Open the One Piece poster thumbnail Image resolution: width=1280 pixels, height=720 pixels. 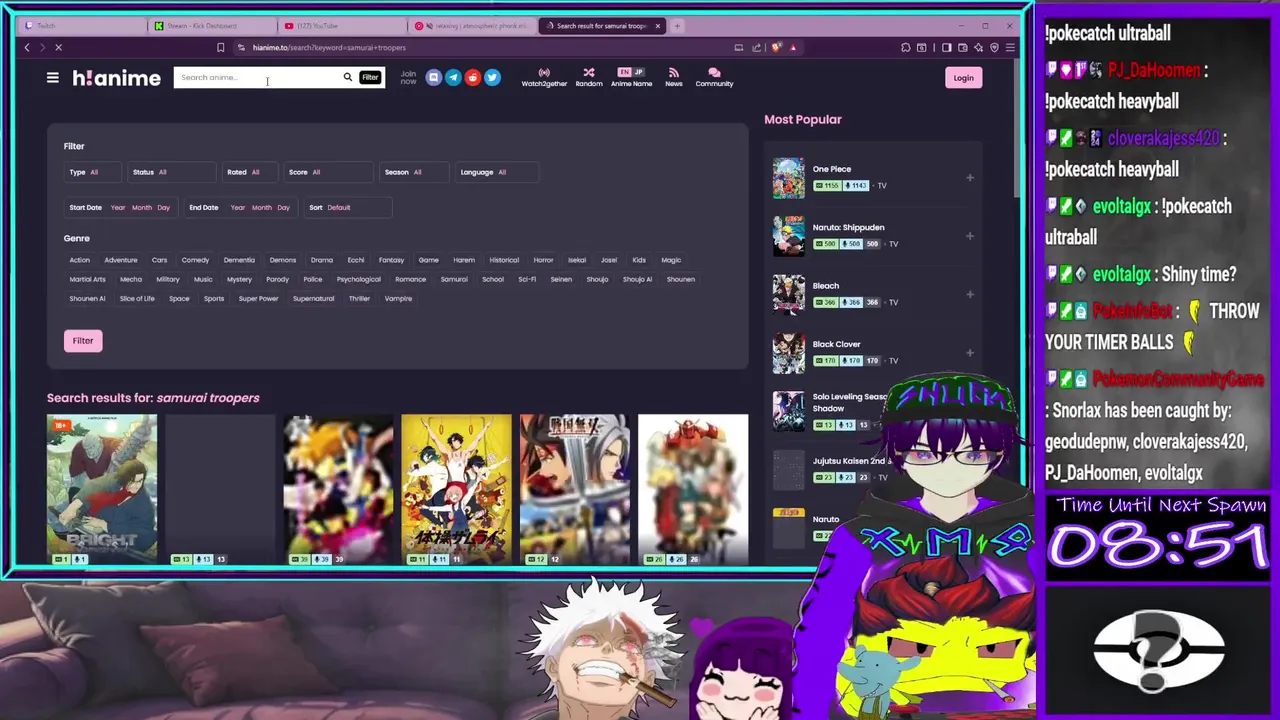pyautogui.click(x=788, y=178)
